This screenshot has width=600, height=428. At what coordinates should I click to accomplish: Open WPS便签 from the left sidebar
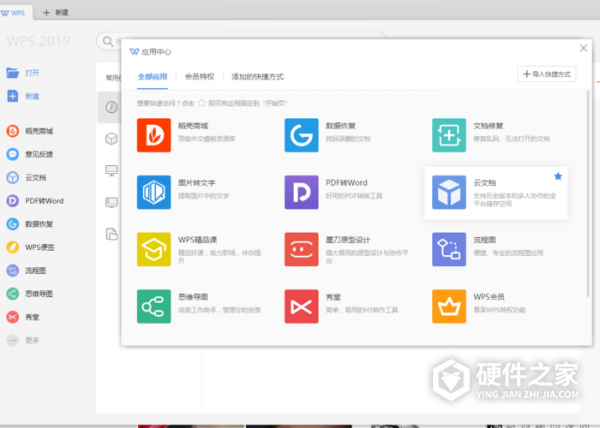pyautogui.click(x=30, y=247)
